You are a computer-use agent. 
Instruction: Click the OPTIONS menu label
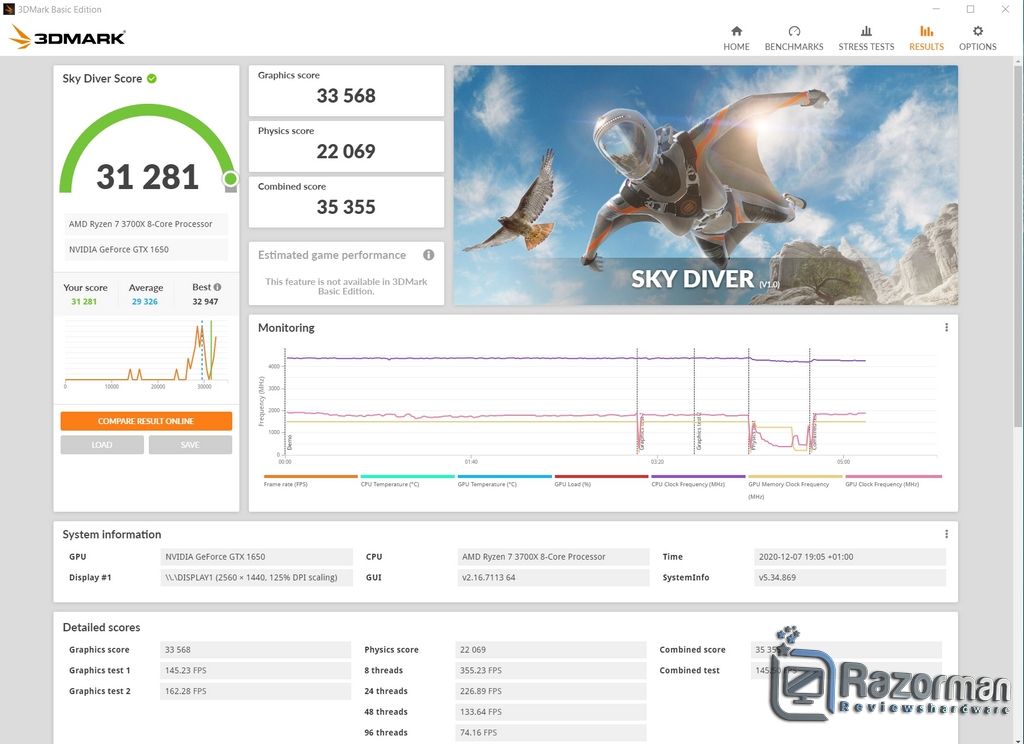(x=978, y=46)
